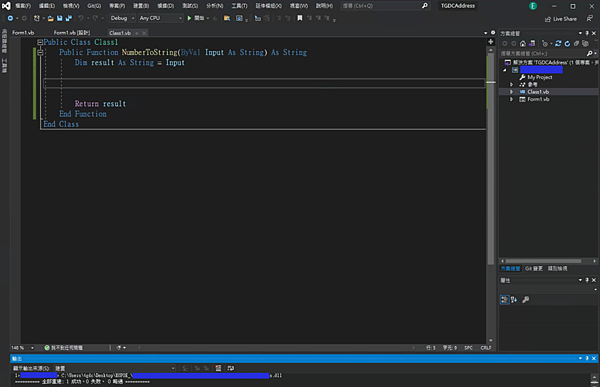The image size is (600, 387).
Task: Open the first menu item in menu bar
Action: (x=23, y=6)
